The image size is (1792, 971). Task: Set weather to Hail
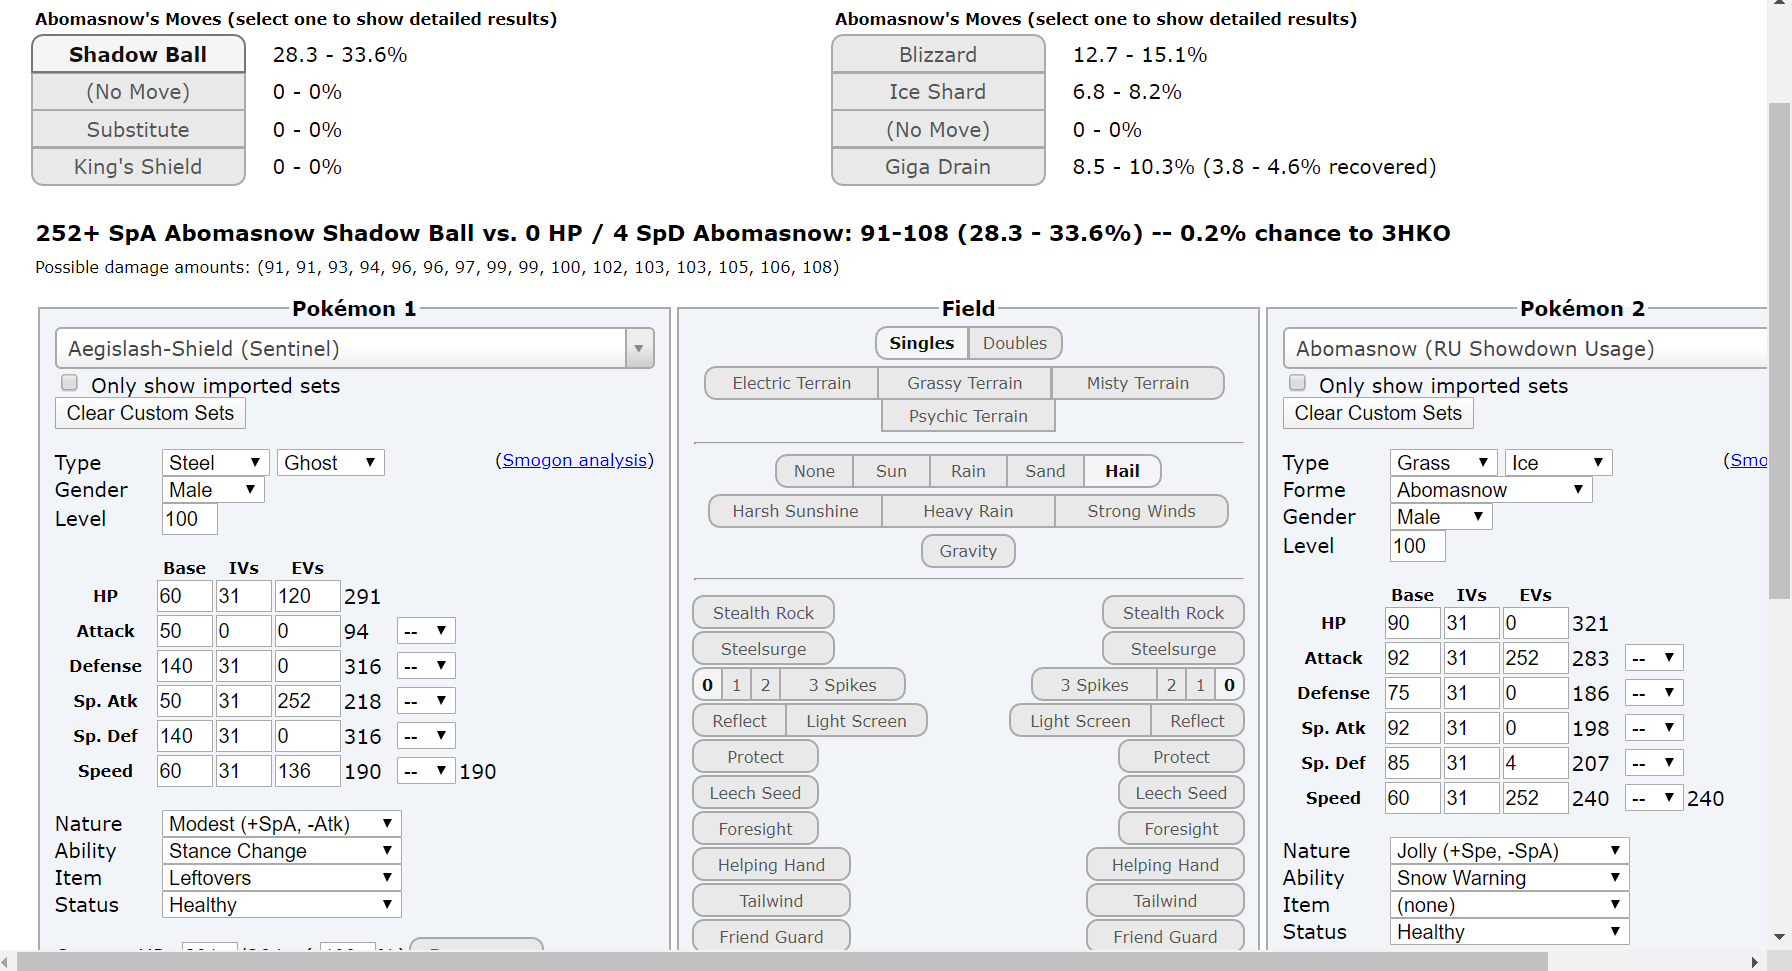coord(1122,471)
